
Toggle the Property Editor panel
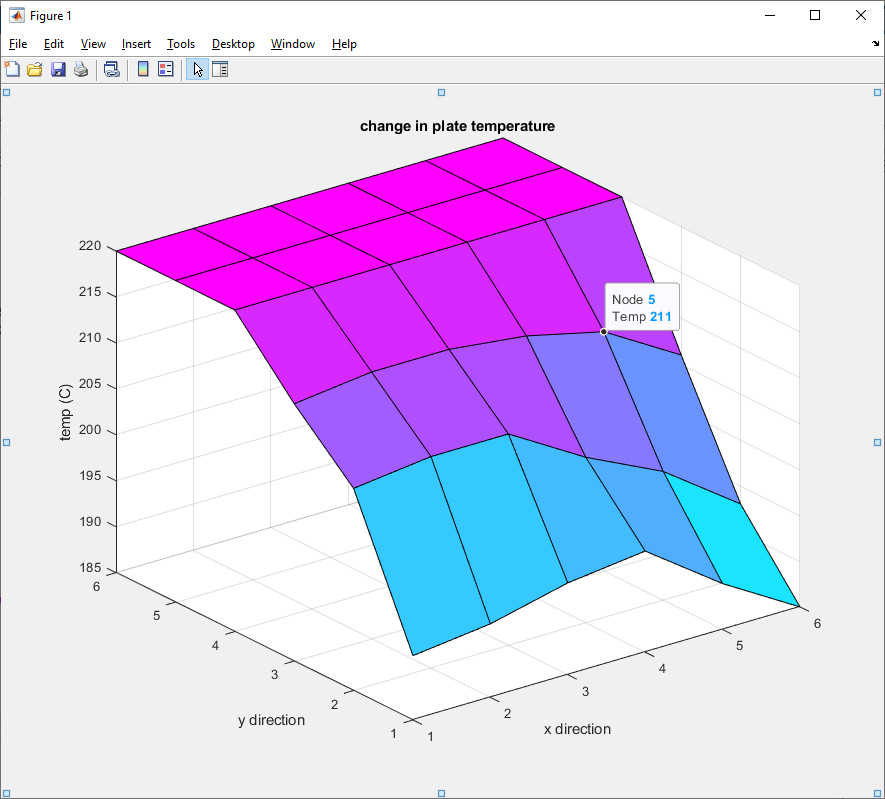click(220, 69)
